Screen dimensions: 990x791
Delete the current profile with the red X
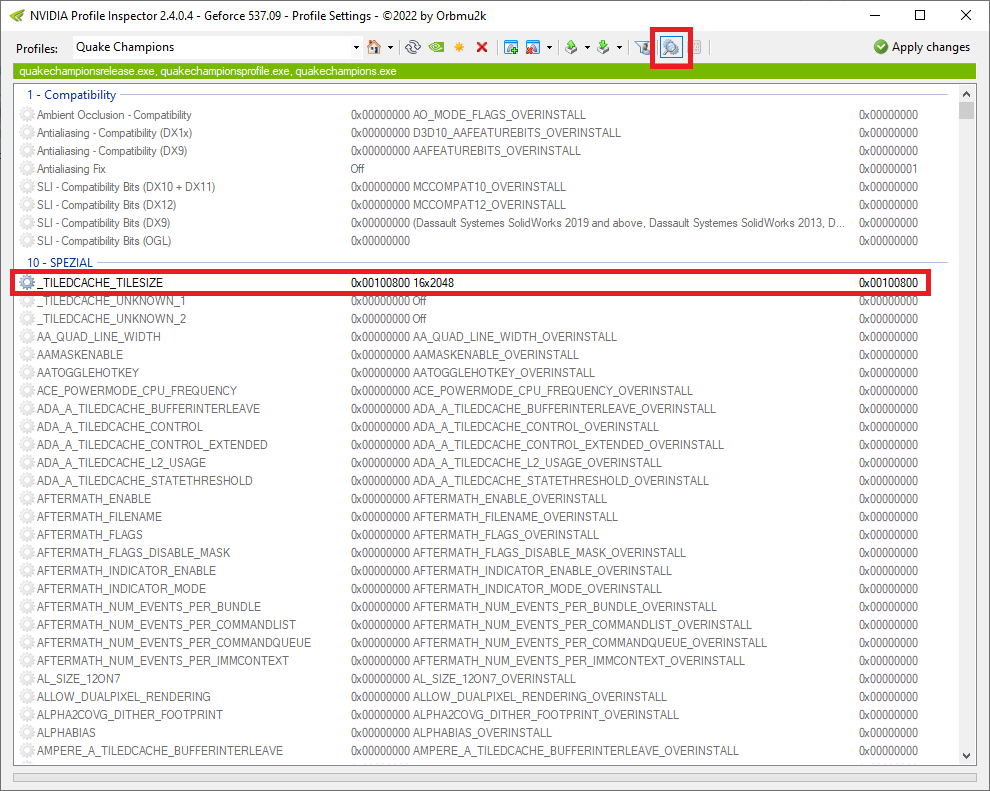click(482, 47)
